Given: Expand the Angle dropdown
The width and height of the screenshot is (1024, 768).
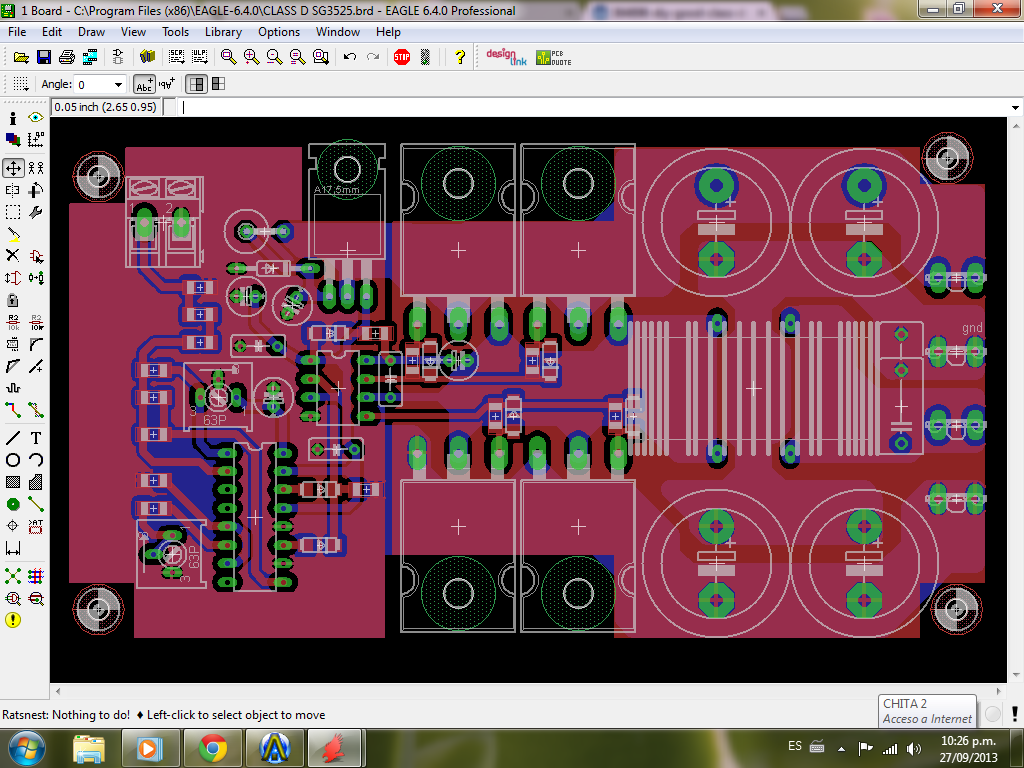Looking at the screenshot, I should tap(118, 85).
